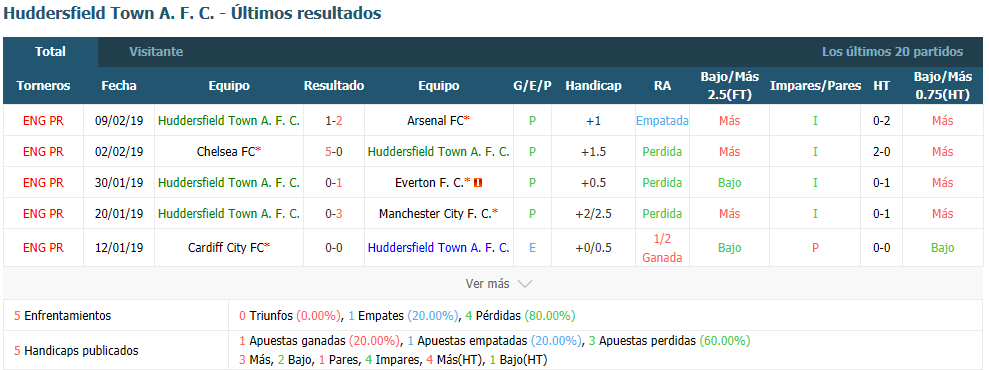Click the blue Huddersfield Town link in the Cardiff row
This screenshot has width=989, height=370.
438,248
